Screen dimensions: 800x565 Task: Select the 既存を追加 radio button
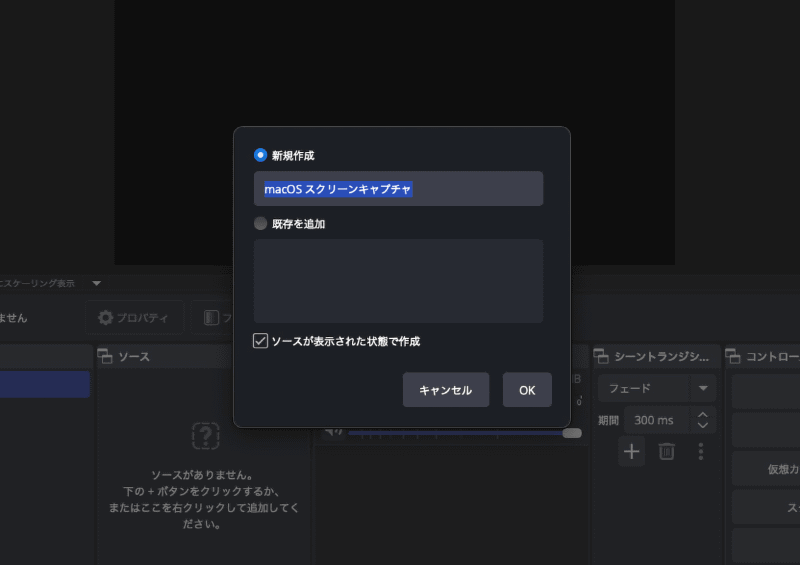point(260,224)
